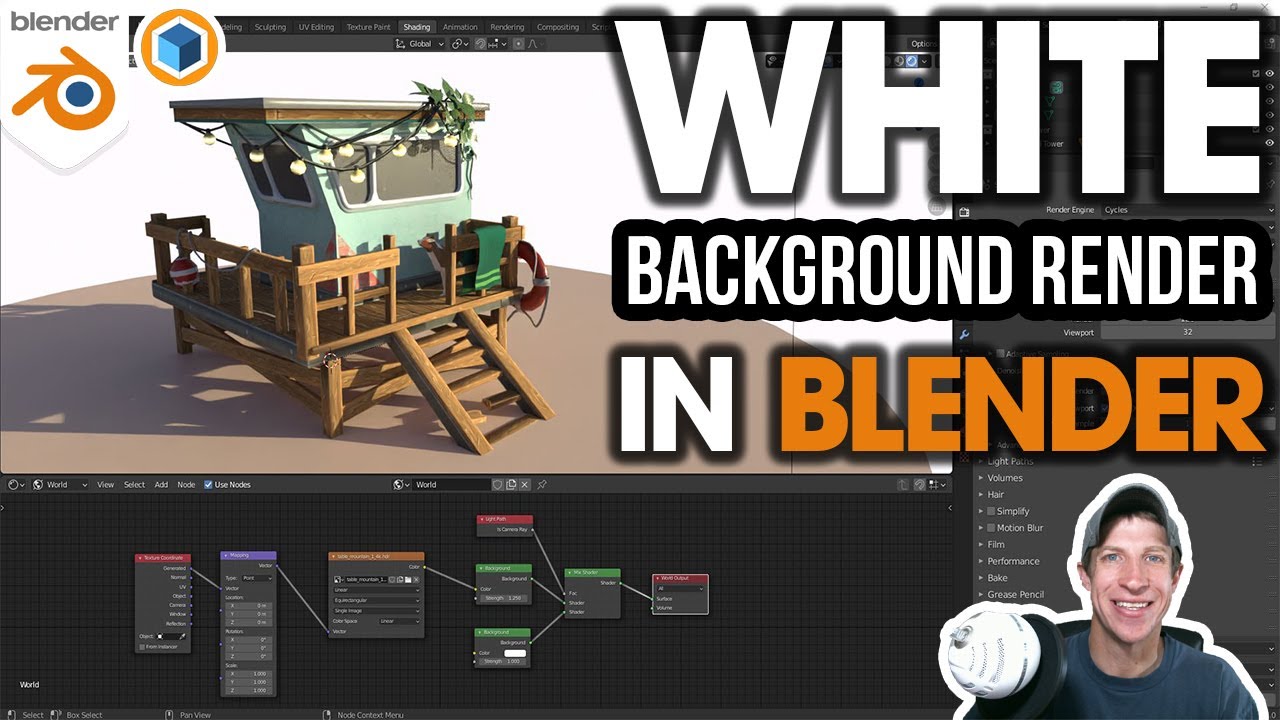Enable the Simplify checkbox
The image size is (1280, 720).
tap(991, 511)
